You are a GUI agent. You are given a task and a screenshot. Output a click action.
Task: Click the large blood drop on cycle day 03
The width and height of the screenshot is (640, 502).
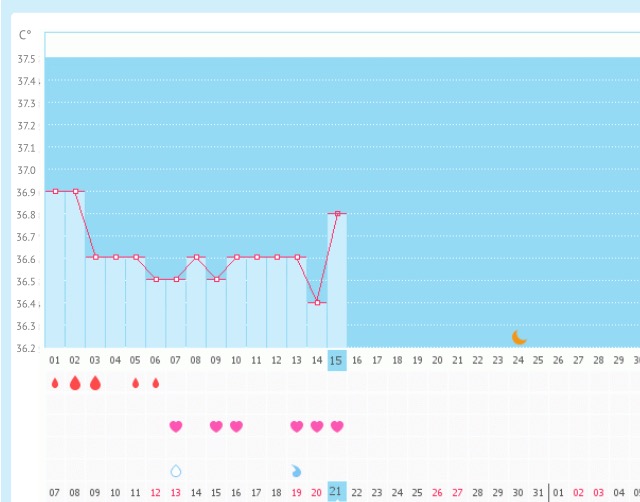click(x=95, y=383)
